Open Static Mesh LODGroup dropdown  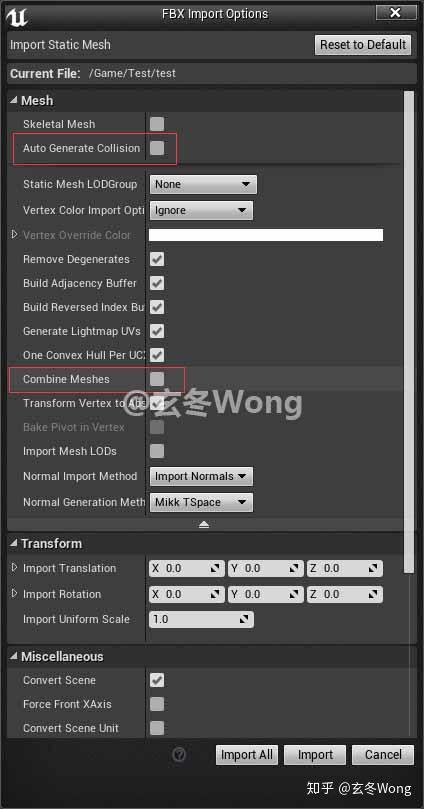pos(203,184)
